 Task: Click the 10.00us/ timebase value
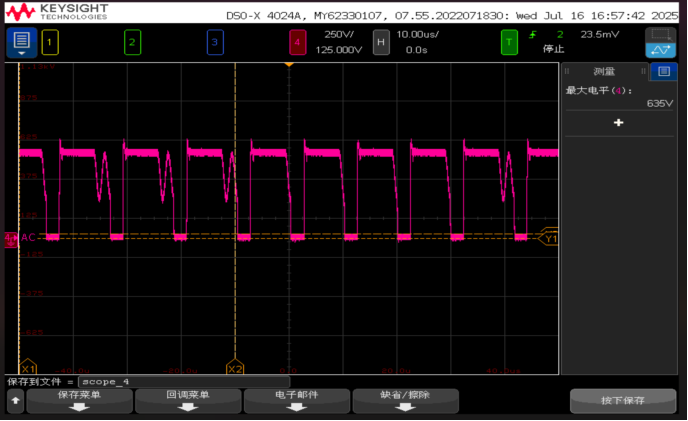click(417, 35)
